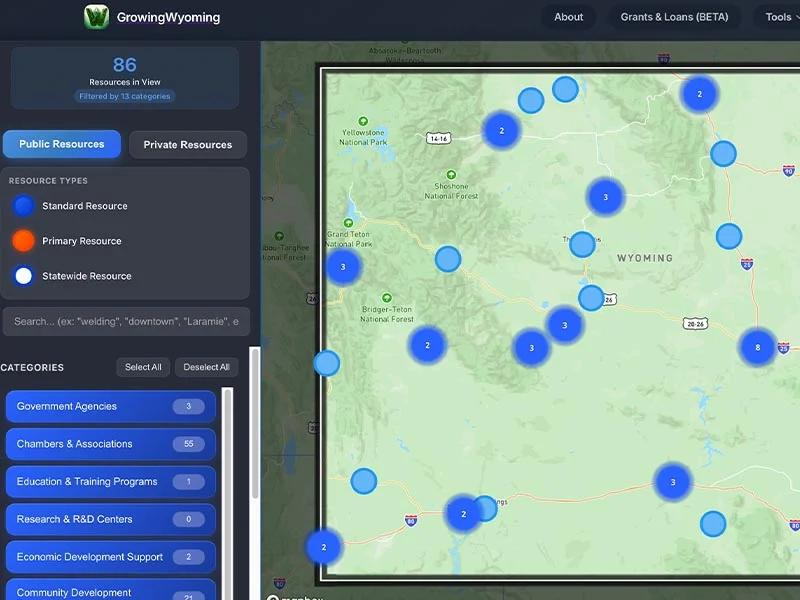Click Bridger-Teton National Forest pin
The height and width of the screenshot is (600, 800).
(387, 297)
